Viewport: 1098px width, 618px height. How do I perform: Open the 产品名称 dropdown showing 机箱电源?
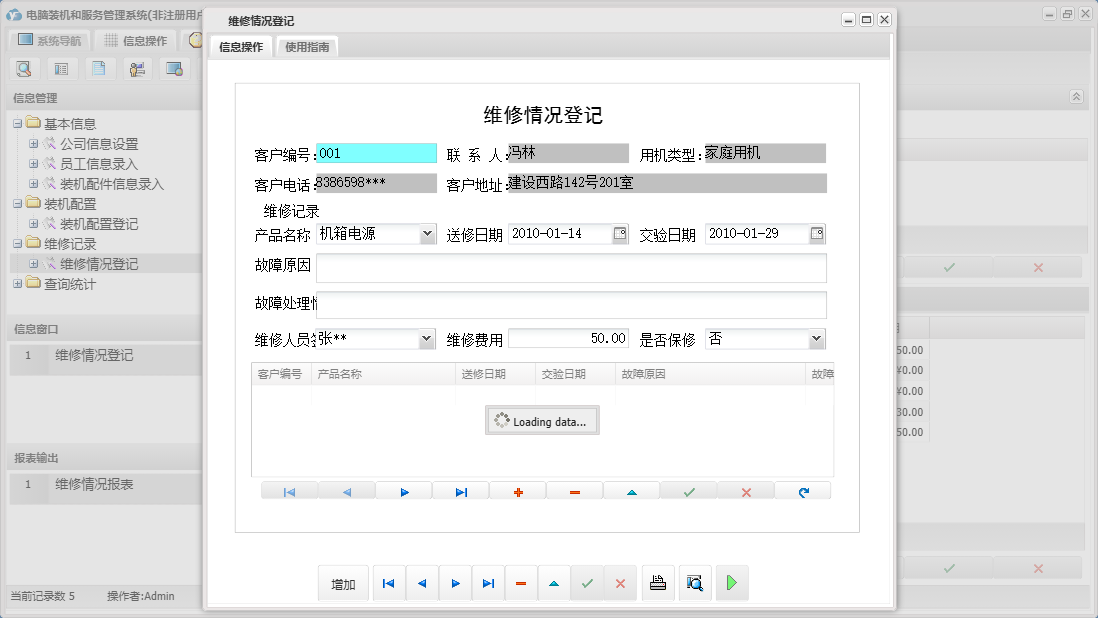pos(427,233)
